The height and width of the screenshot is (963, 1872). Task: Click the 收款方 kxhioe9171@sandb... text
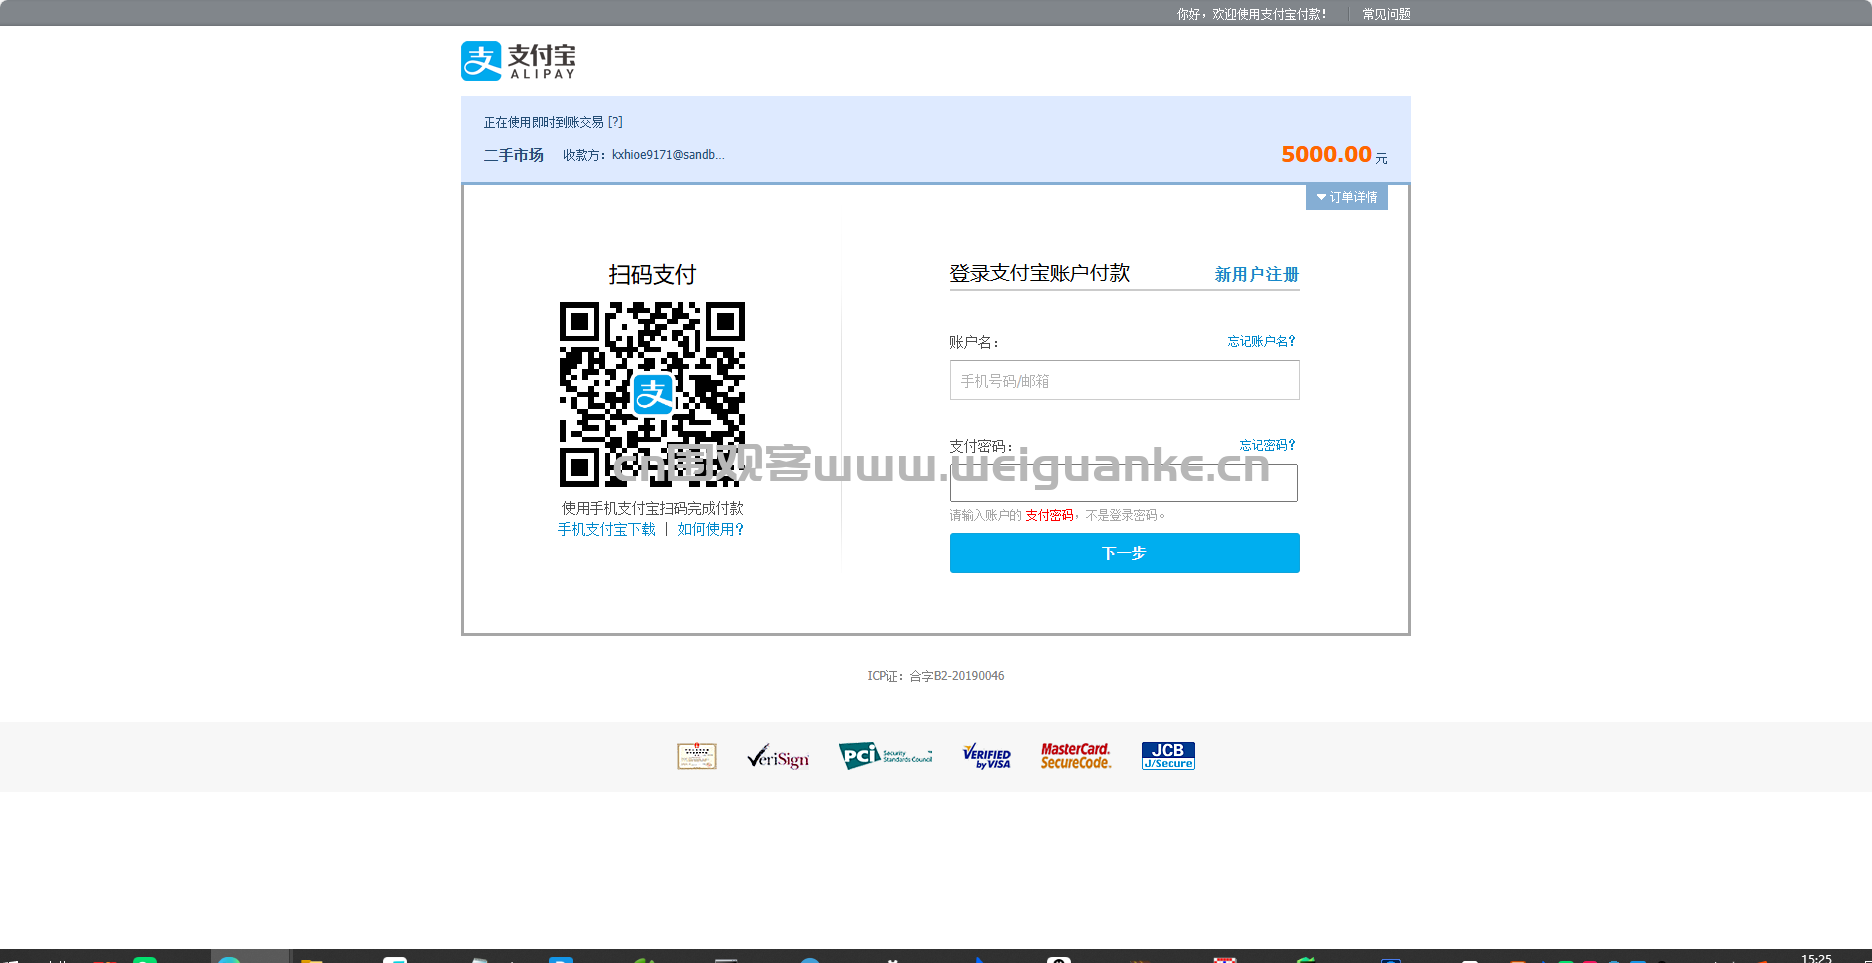643,155
